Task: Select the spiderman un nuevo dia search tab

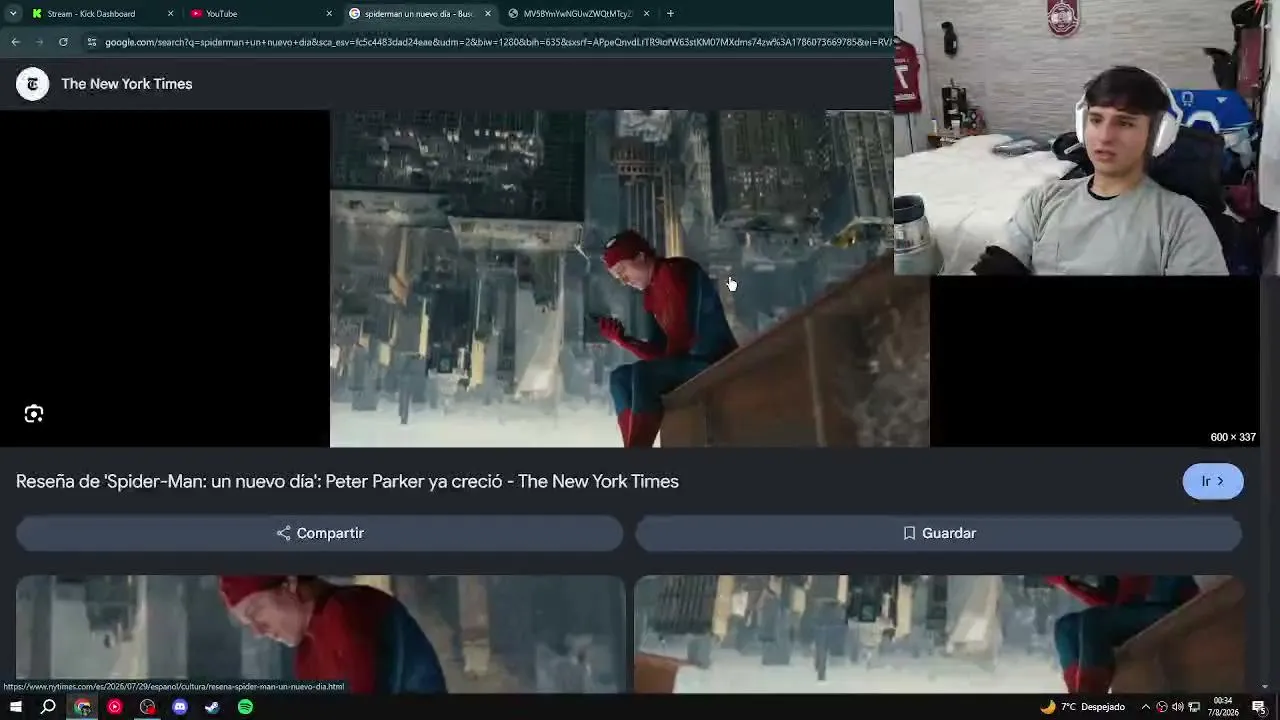Action: coord(420,14)
